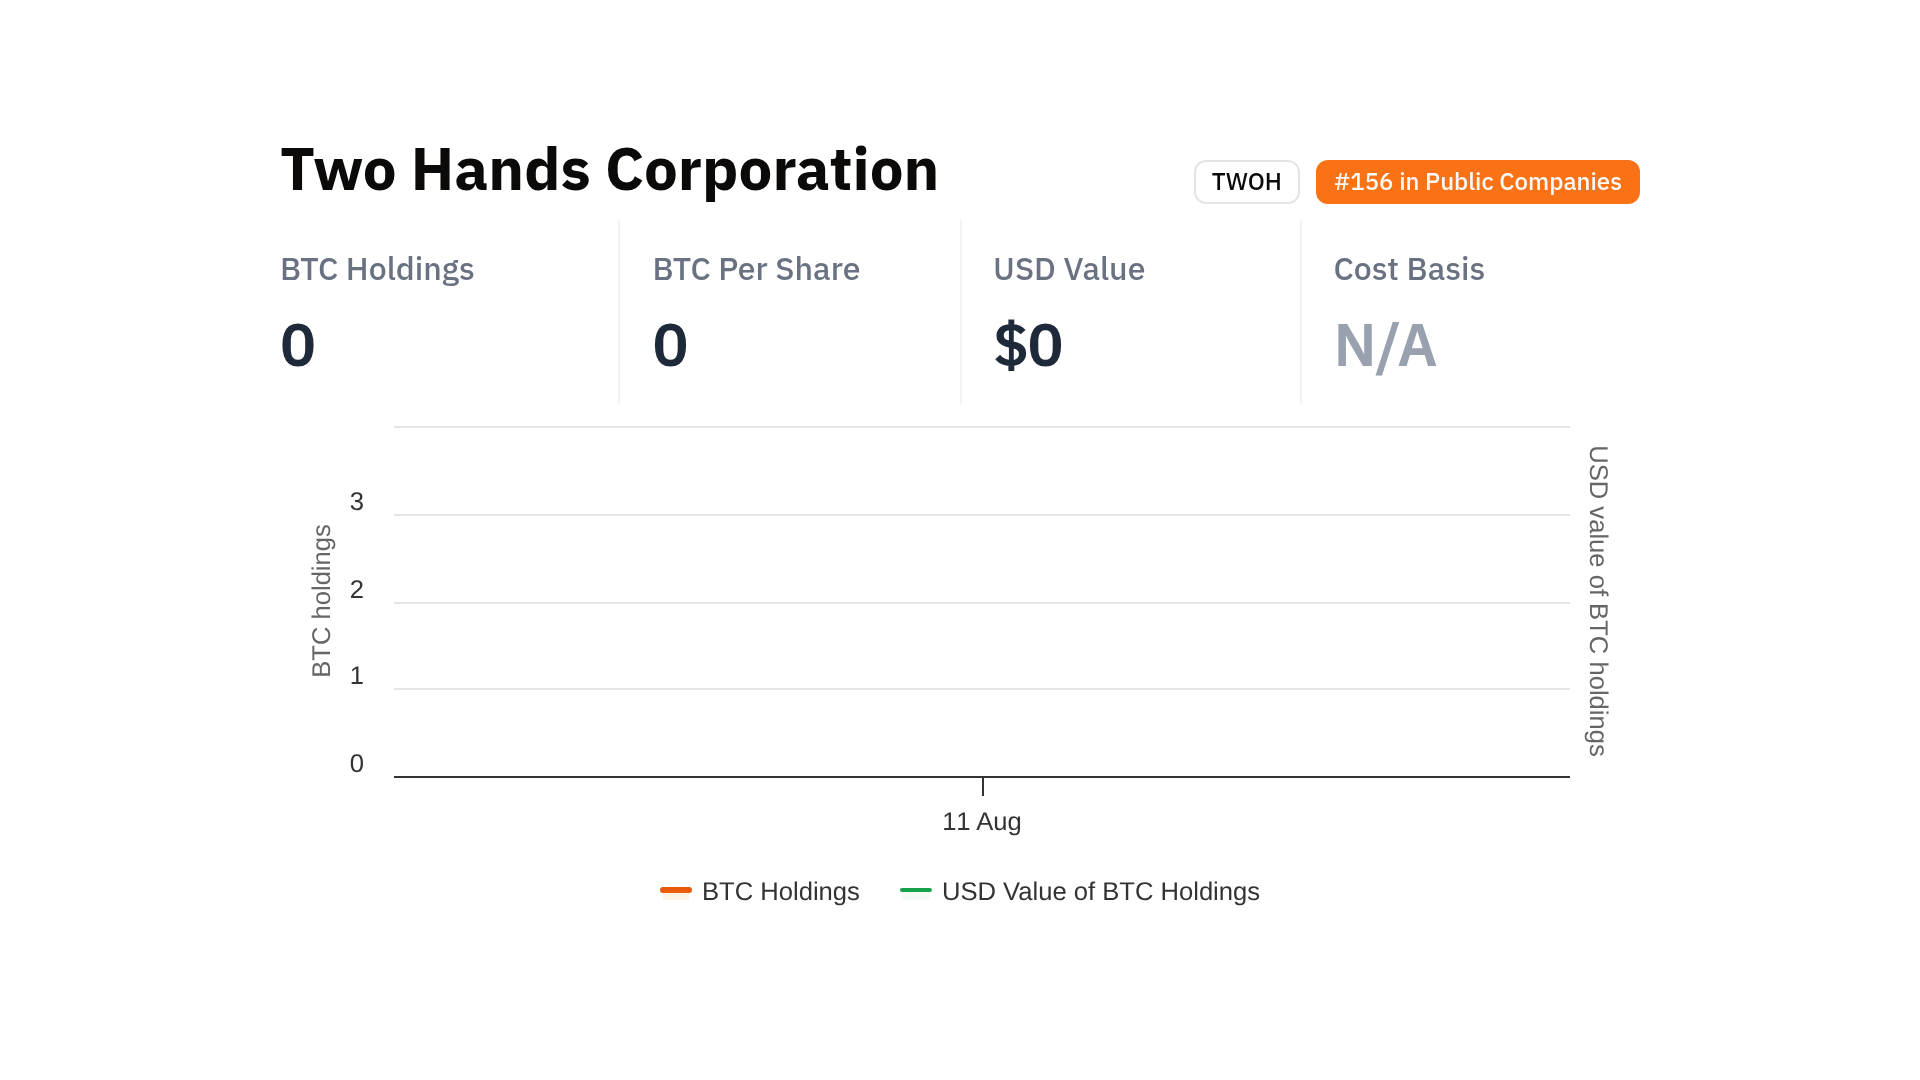Click the y-axis value 3 label
This screenshot has width=1920, height=1080.
[x=357, y=502]
